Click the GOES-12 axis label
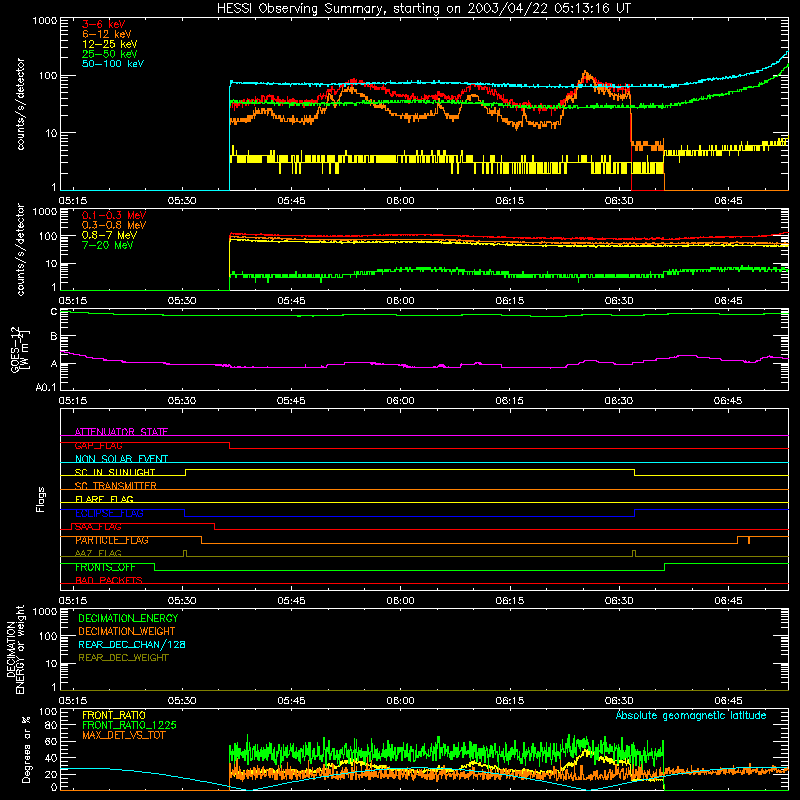 (x=20, y=349)
